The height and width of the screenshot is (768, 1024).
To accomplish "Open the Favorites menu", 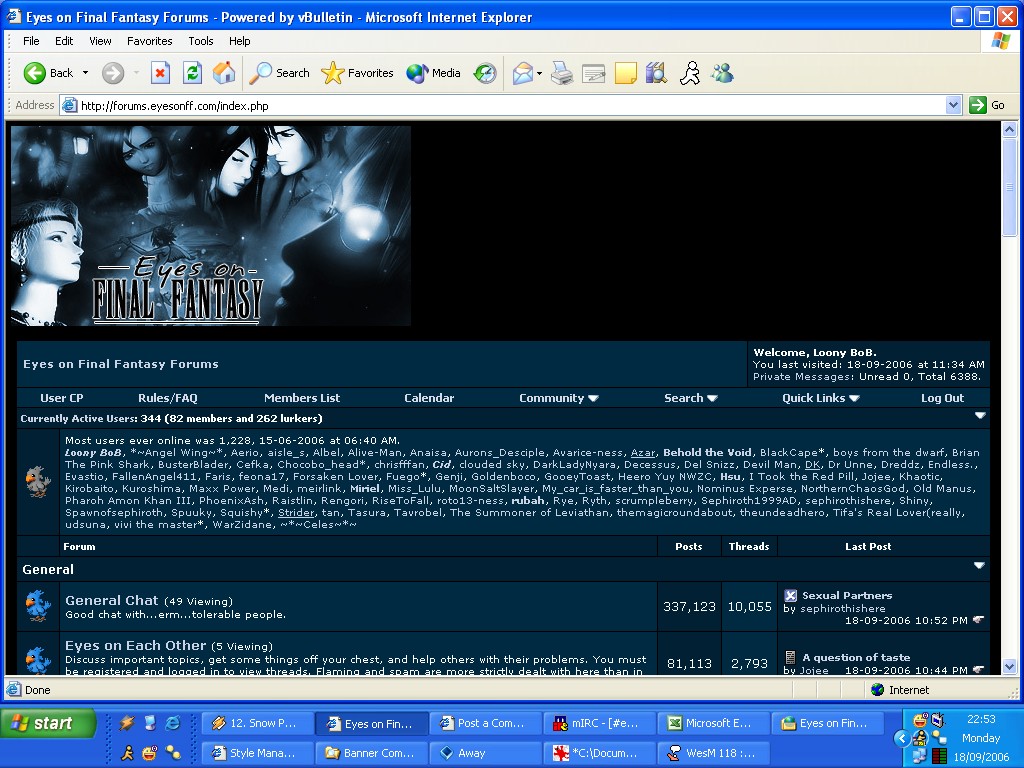I will 150,41.
